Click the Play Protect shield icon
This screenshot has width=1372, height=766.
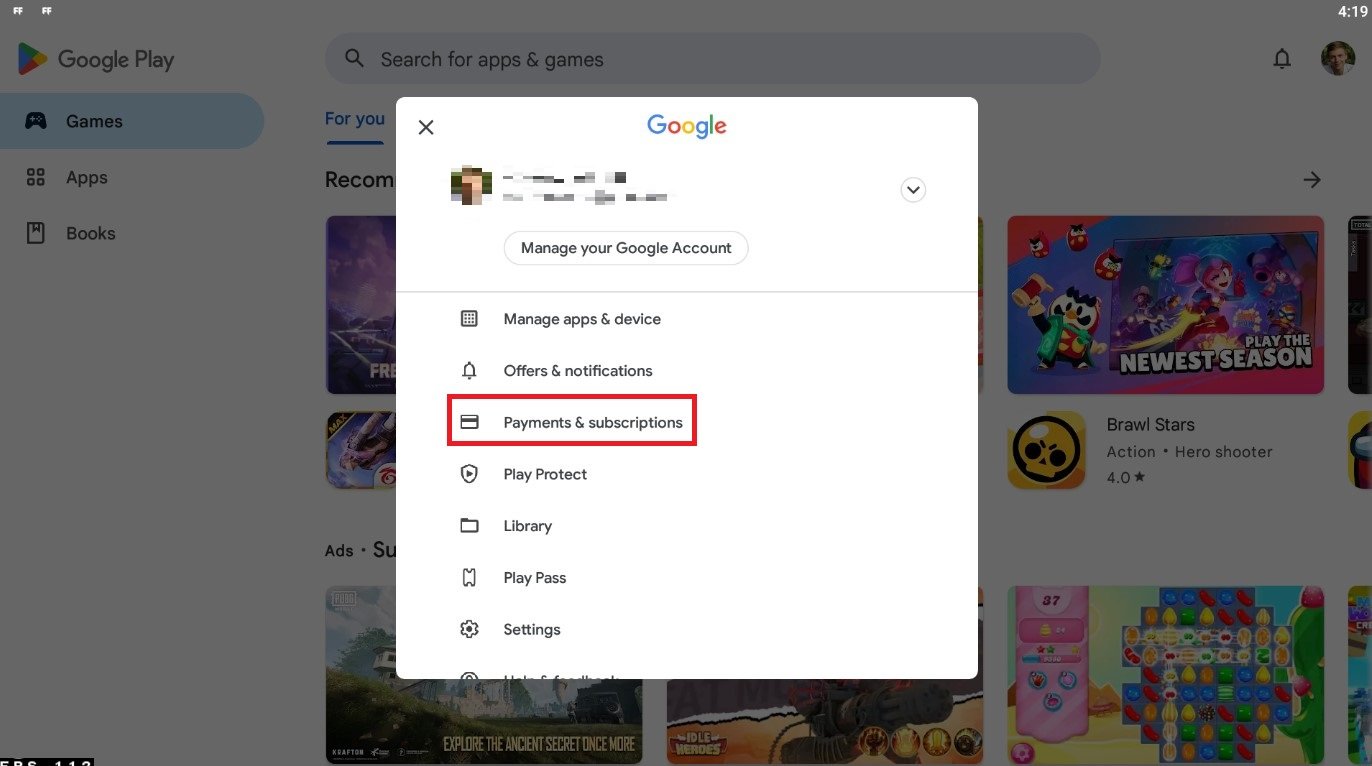469,474
